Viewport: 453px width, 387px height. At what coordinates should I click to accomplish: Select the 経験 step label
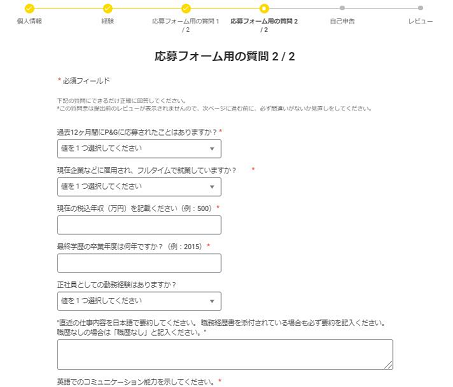pyautogui.click(x=108, y=21)
